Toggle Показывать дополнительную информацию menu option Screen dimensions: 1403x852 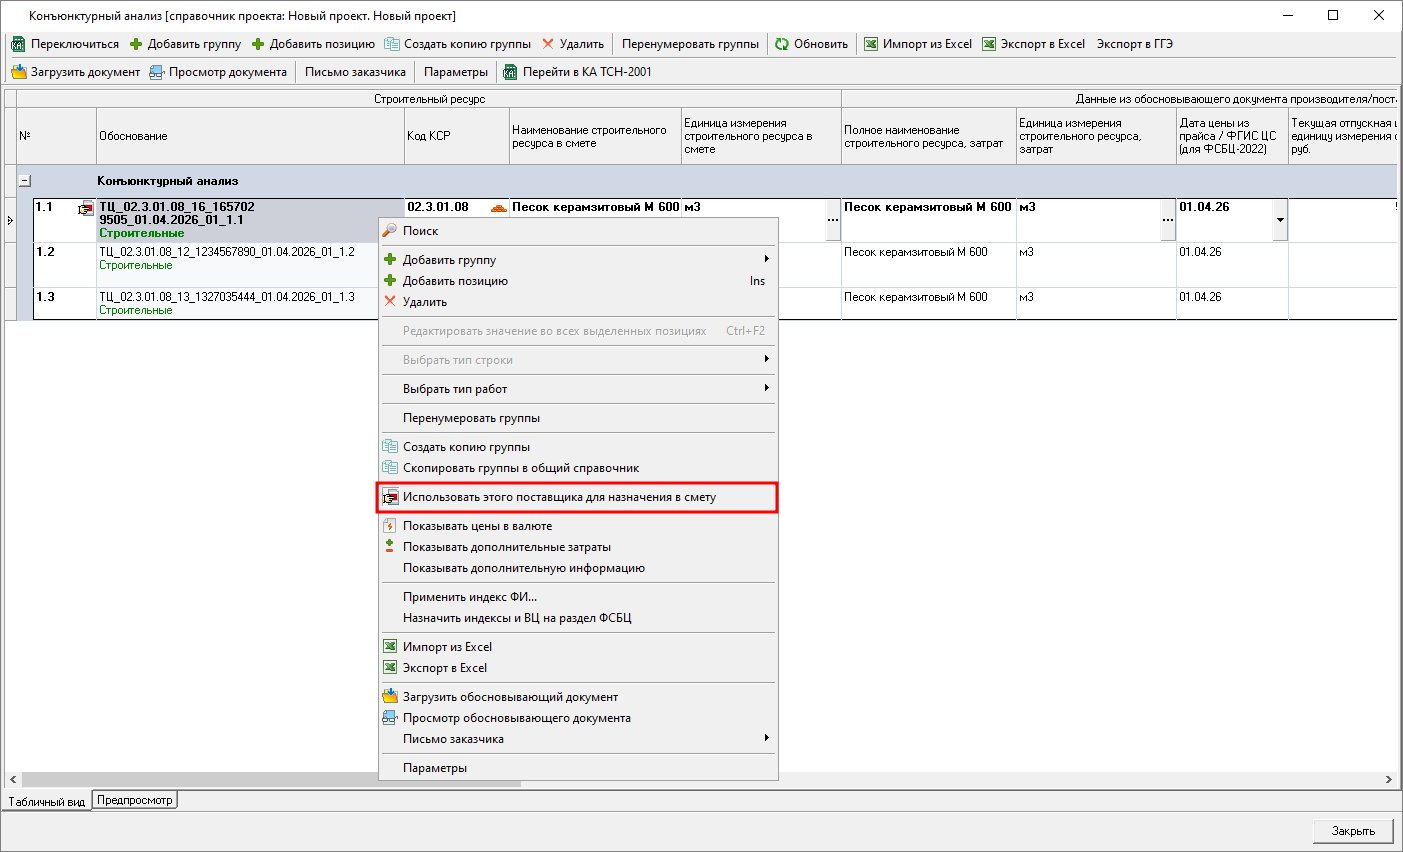pyautogui.click(x=523, y=568)
